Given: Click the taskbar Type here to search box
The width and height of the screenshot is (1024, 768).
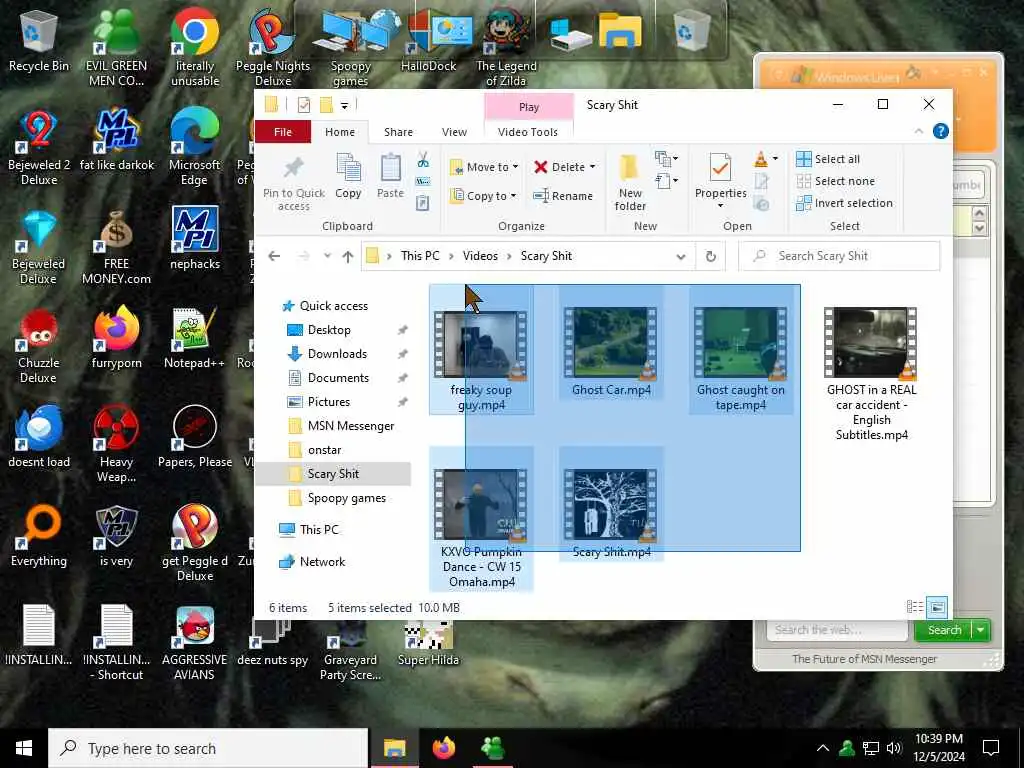Looking at the screenshot, I should [208, 748].
